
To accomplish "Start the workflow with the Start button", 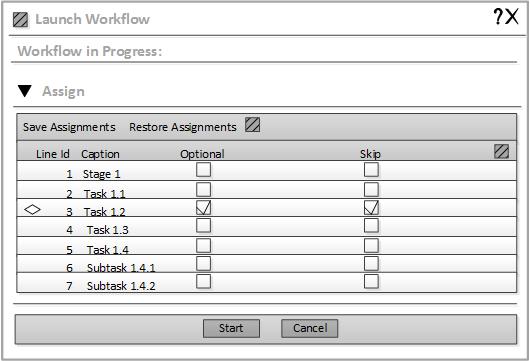I will (231, 328).
